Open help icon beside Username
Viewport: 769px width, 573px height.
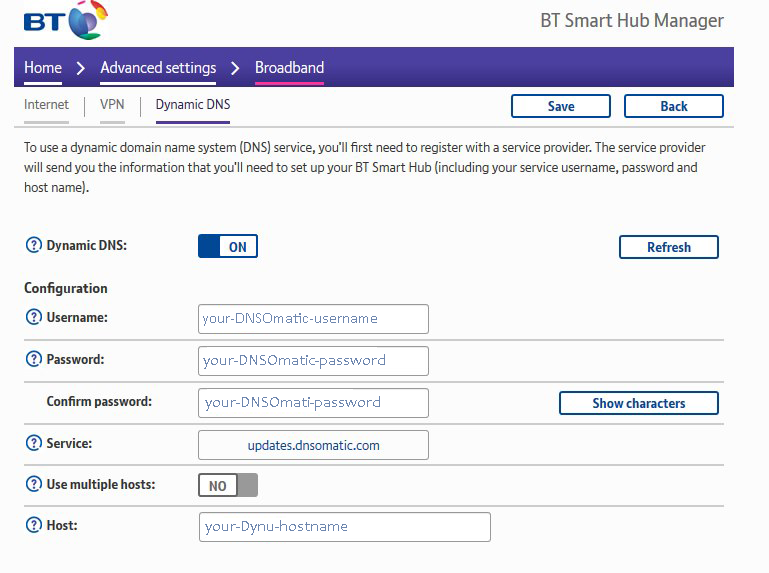[33, 317]
